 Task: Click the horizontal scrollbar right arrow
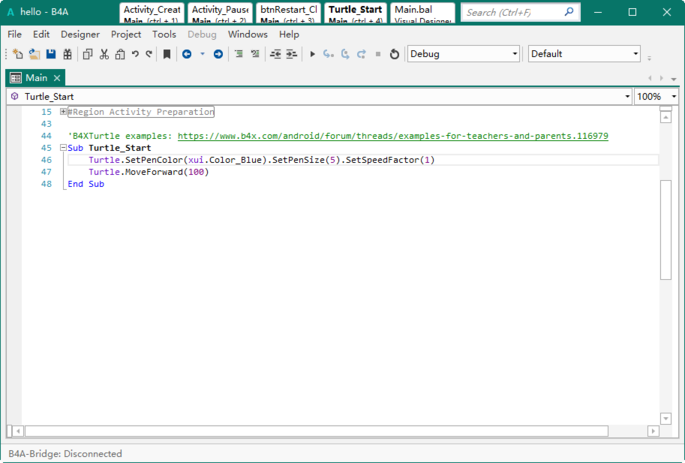[x=653, y=431]
